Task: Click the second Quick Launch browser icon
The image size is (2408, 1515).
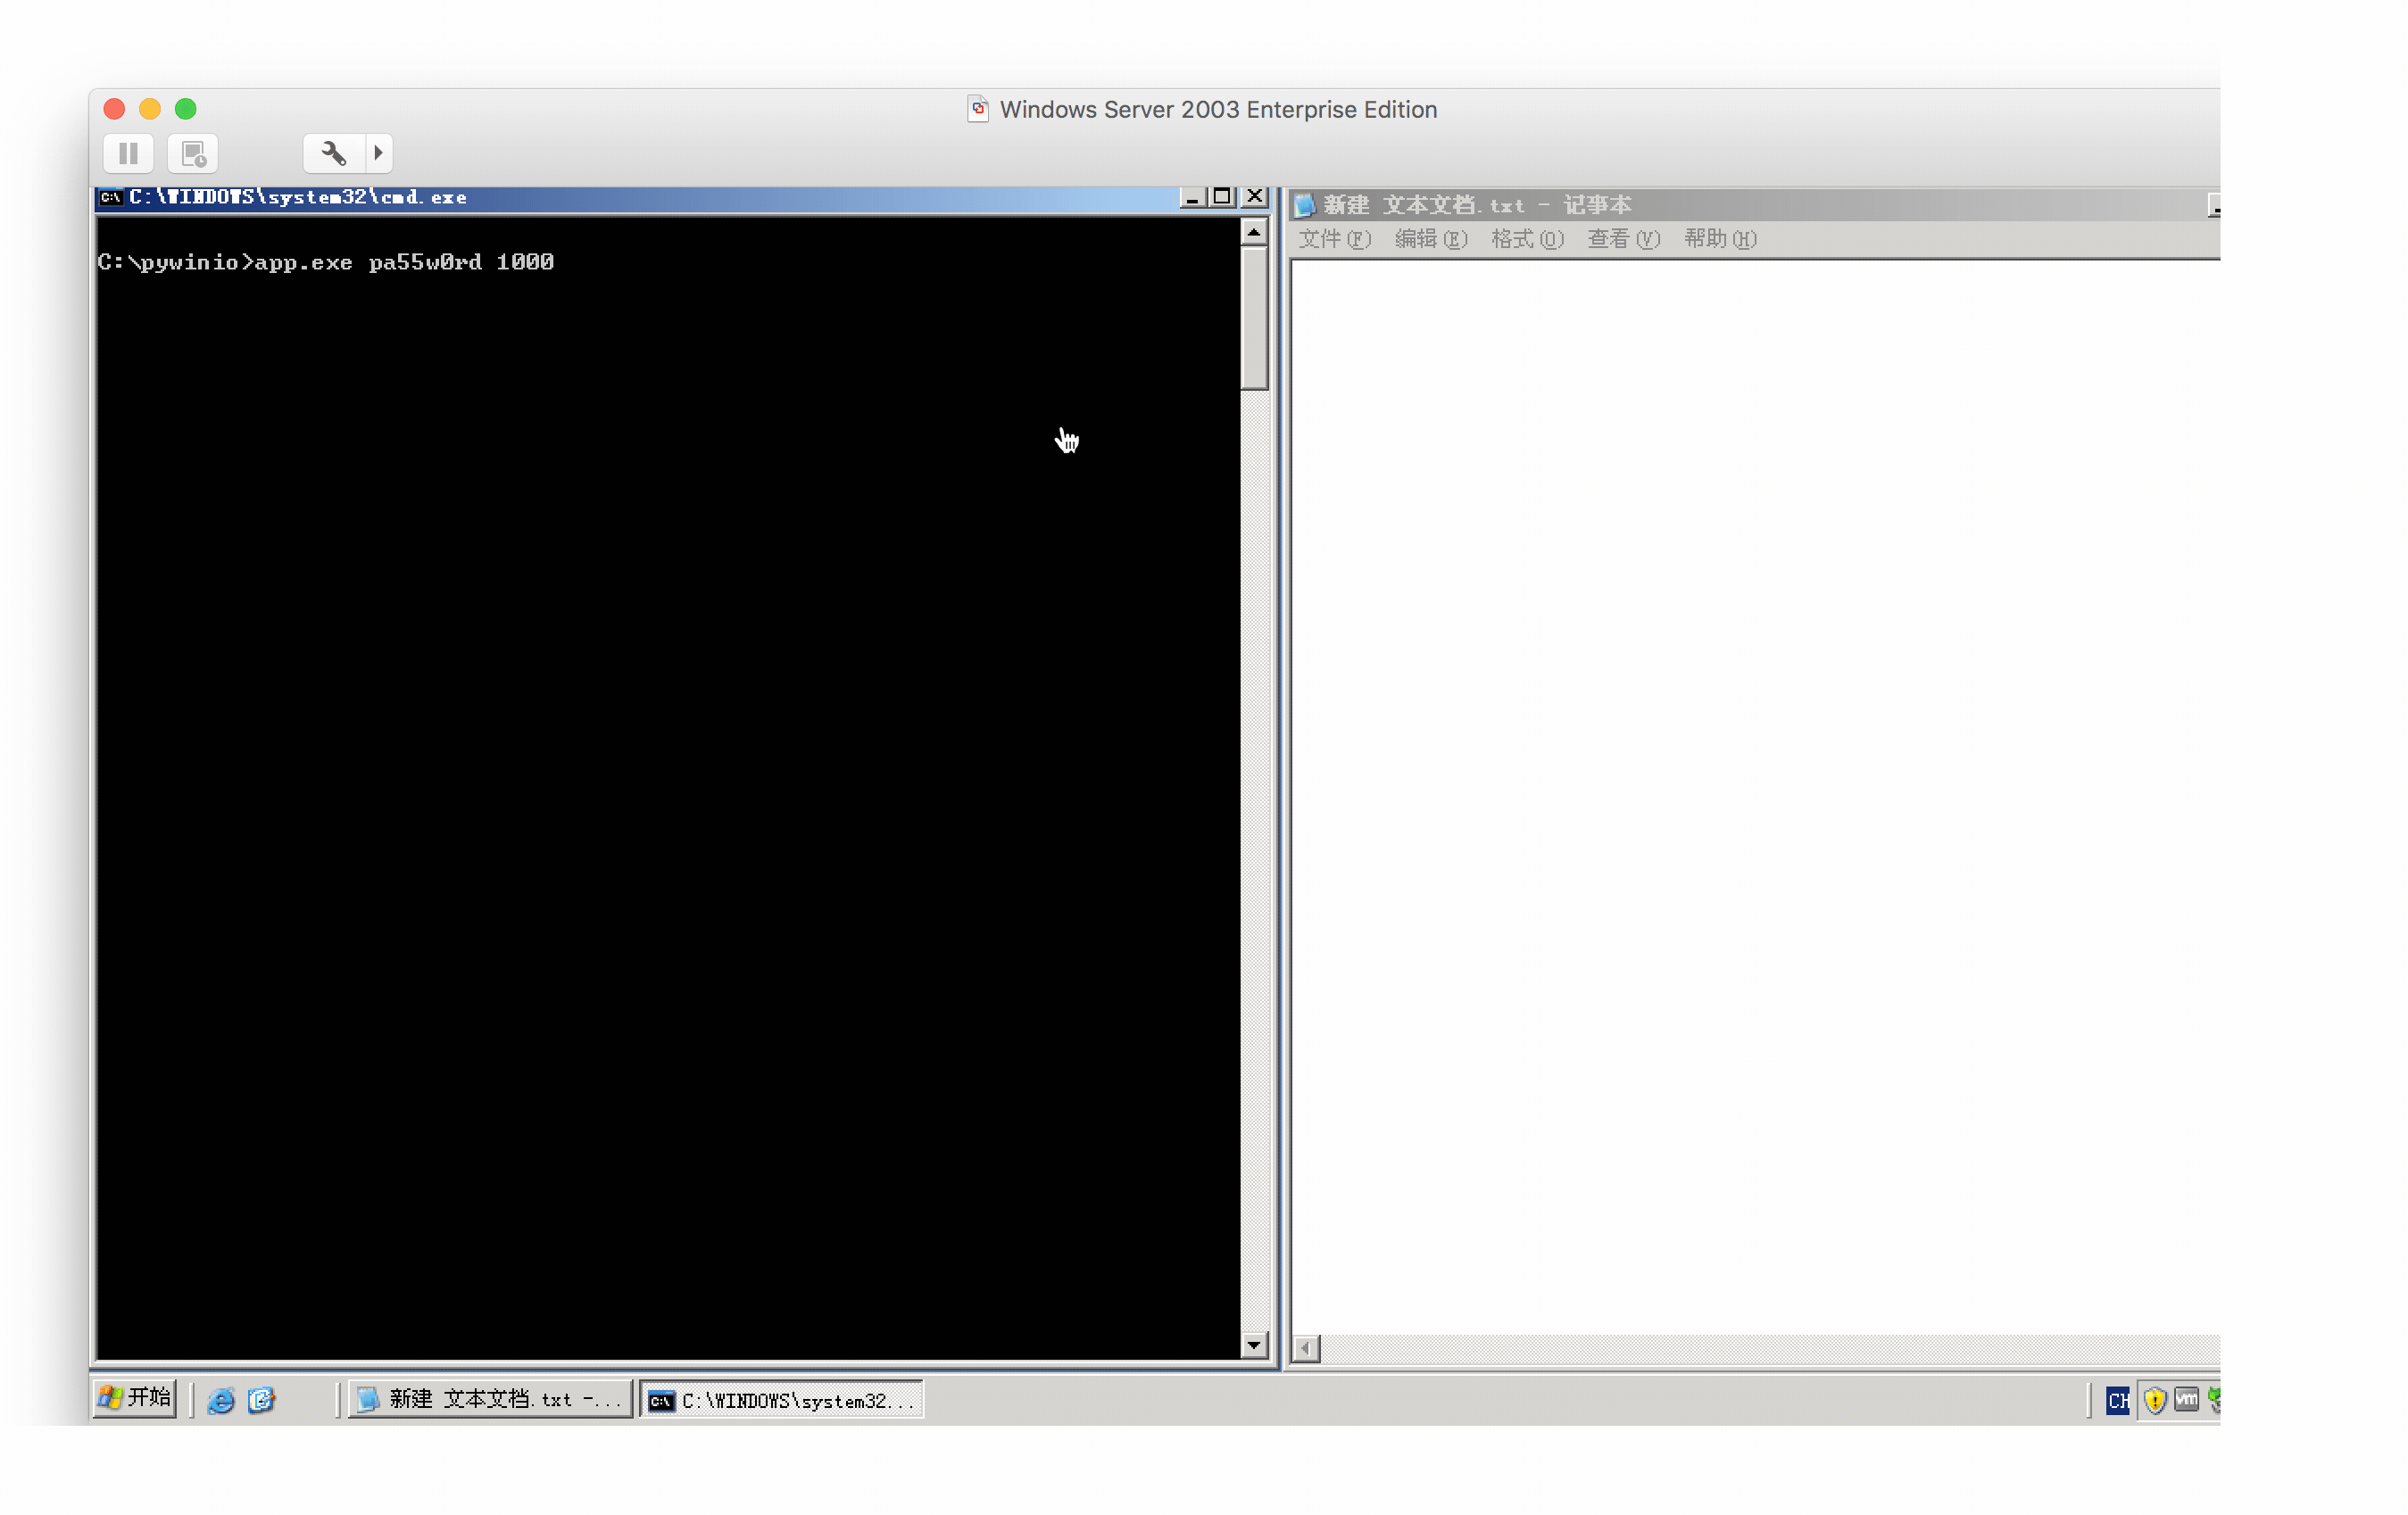Action: click(x=261, y=1400)
